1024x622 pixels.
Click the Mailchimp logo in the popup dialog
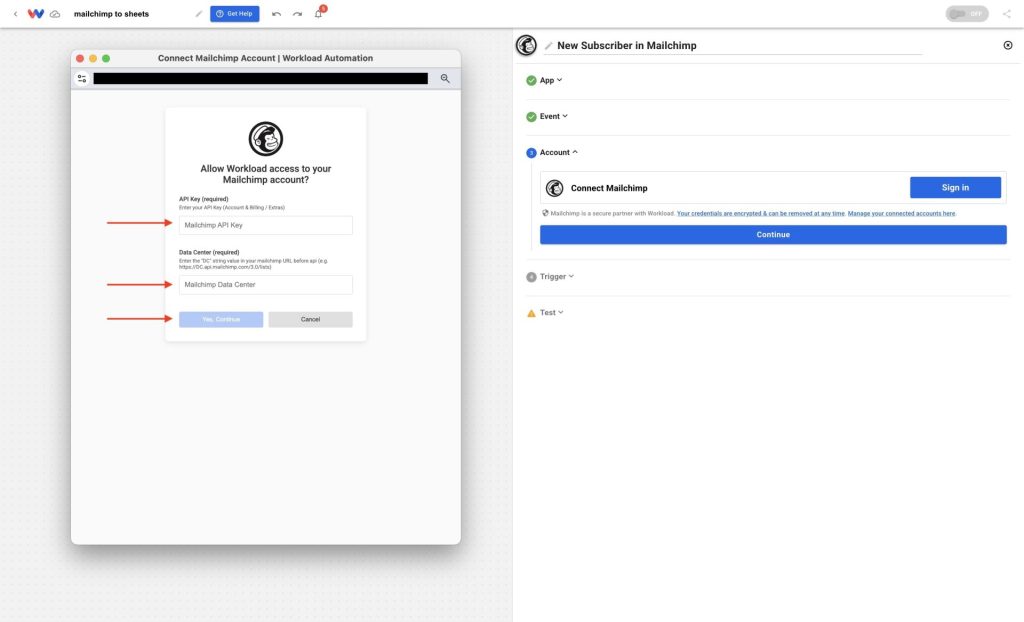point(266,139)
